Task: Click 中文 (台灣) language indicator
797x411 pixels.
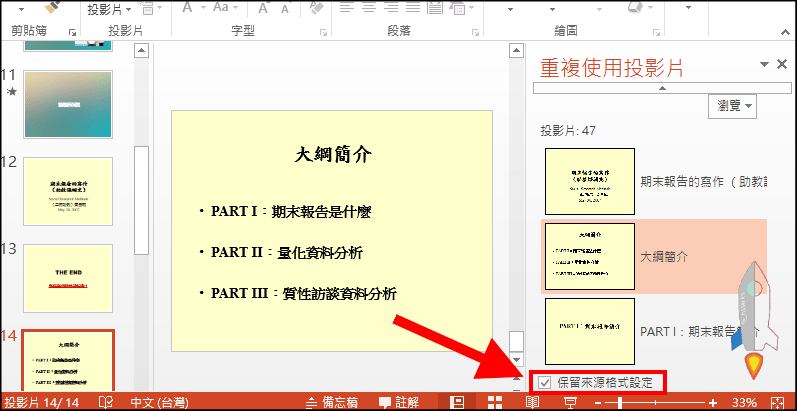Action: click(159, 403)
